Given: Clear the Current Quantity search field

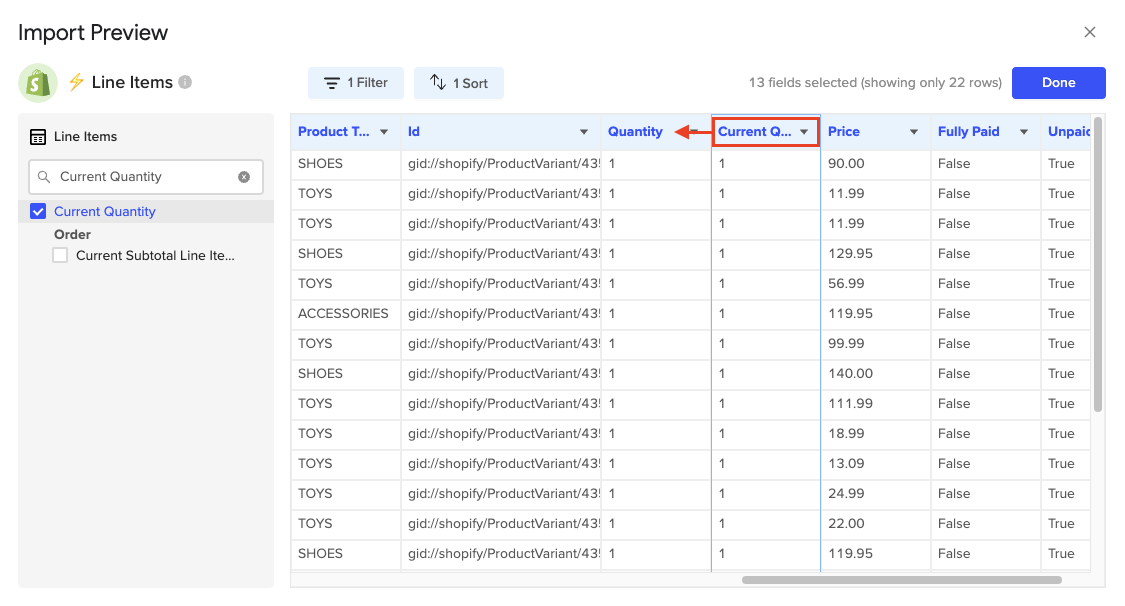Looking at the screenshot, I should pos(244,176).
